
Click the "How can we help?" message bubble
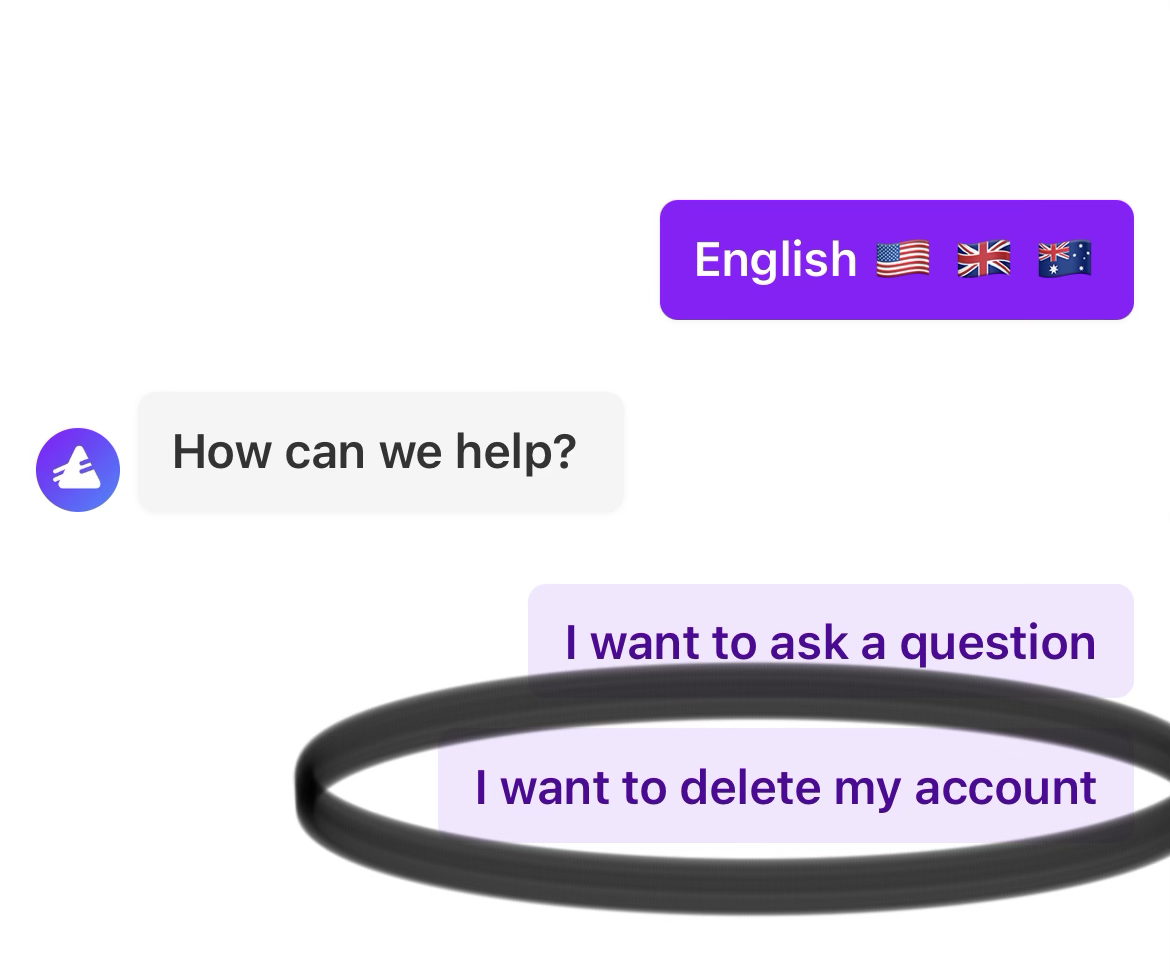tap(381, 452)
